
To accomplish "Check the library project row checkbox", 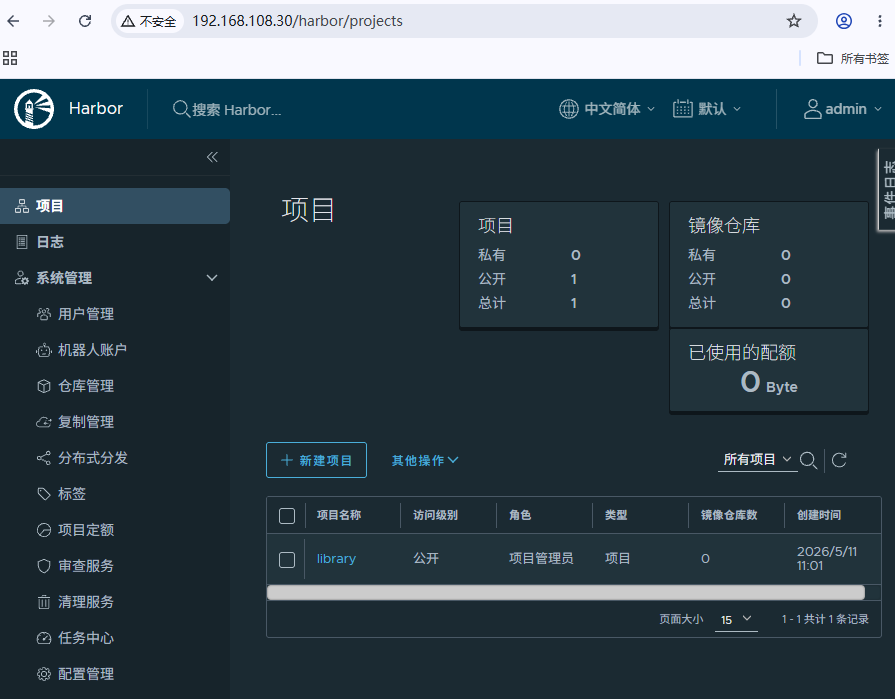I will click(287, 559).
